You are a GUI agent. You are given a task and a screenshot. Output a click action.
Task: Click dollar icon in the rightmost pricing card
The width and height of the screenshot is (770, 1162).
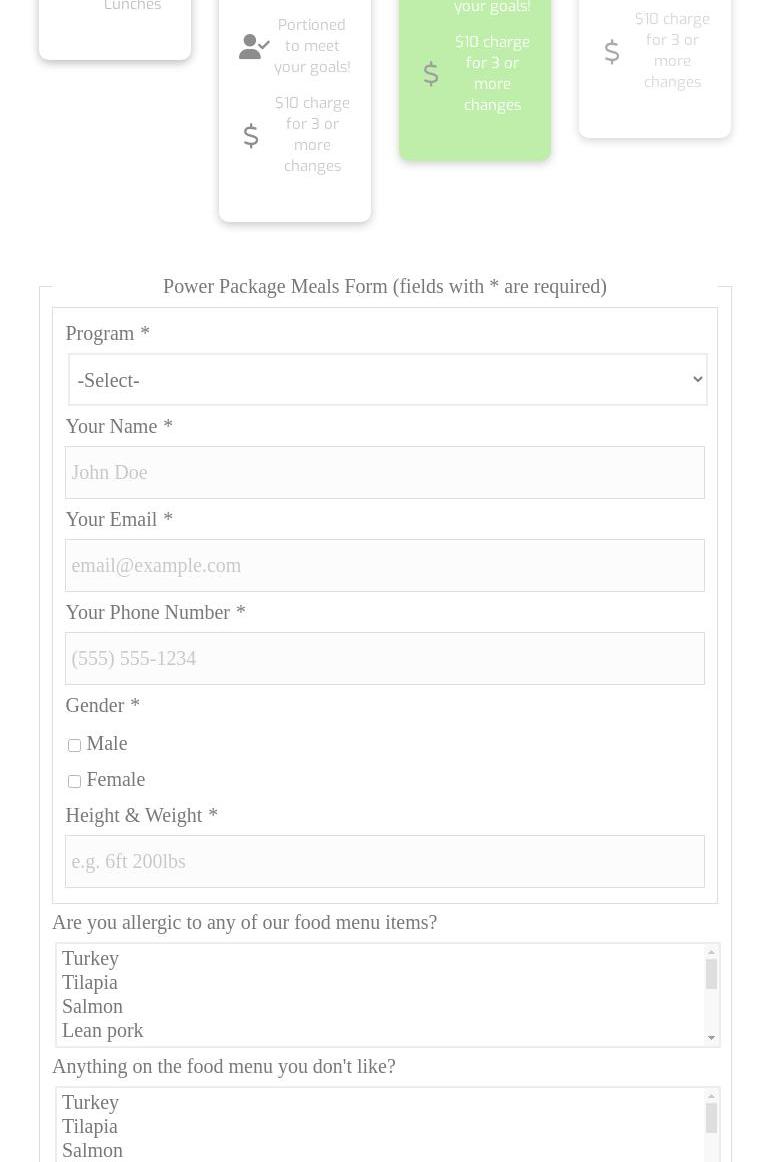click(x=612, y=51)
